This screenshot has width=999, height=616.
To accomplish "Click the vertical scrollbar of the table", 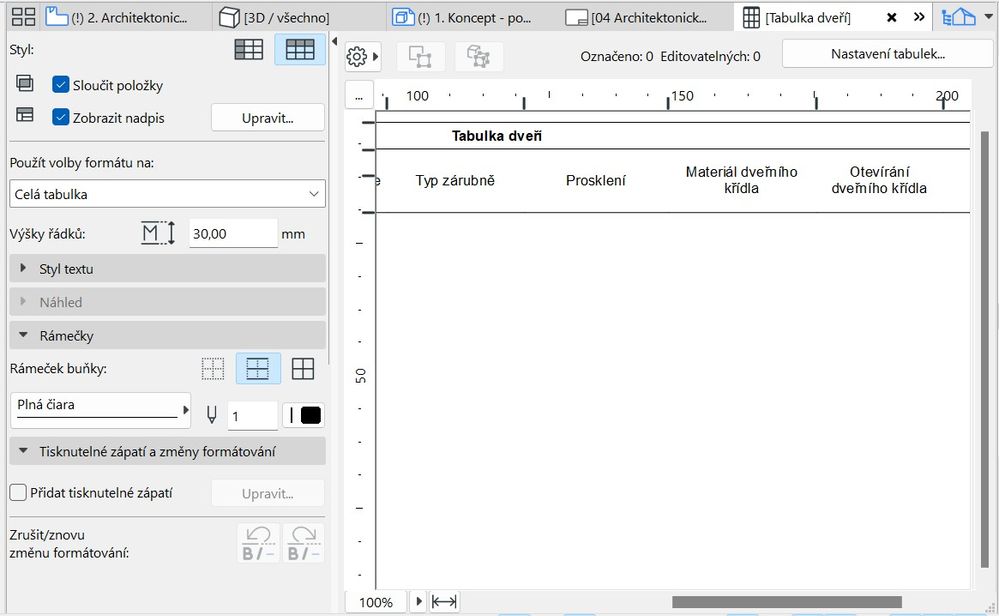I will point(985,349).
